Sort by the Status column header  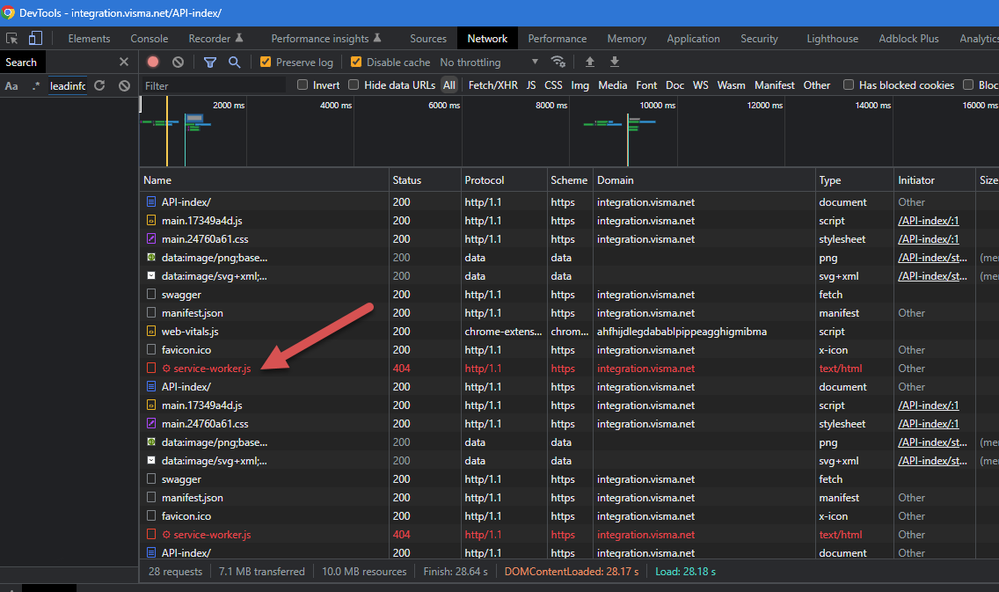pyautogui.click(x=424, y=180)
